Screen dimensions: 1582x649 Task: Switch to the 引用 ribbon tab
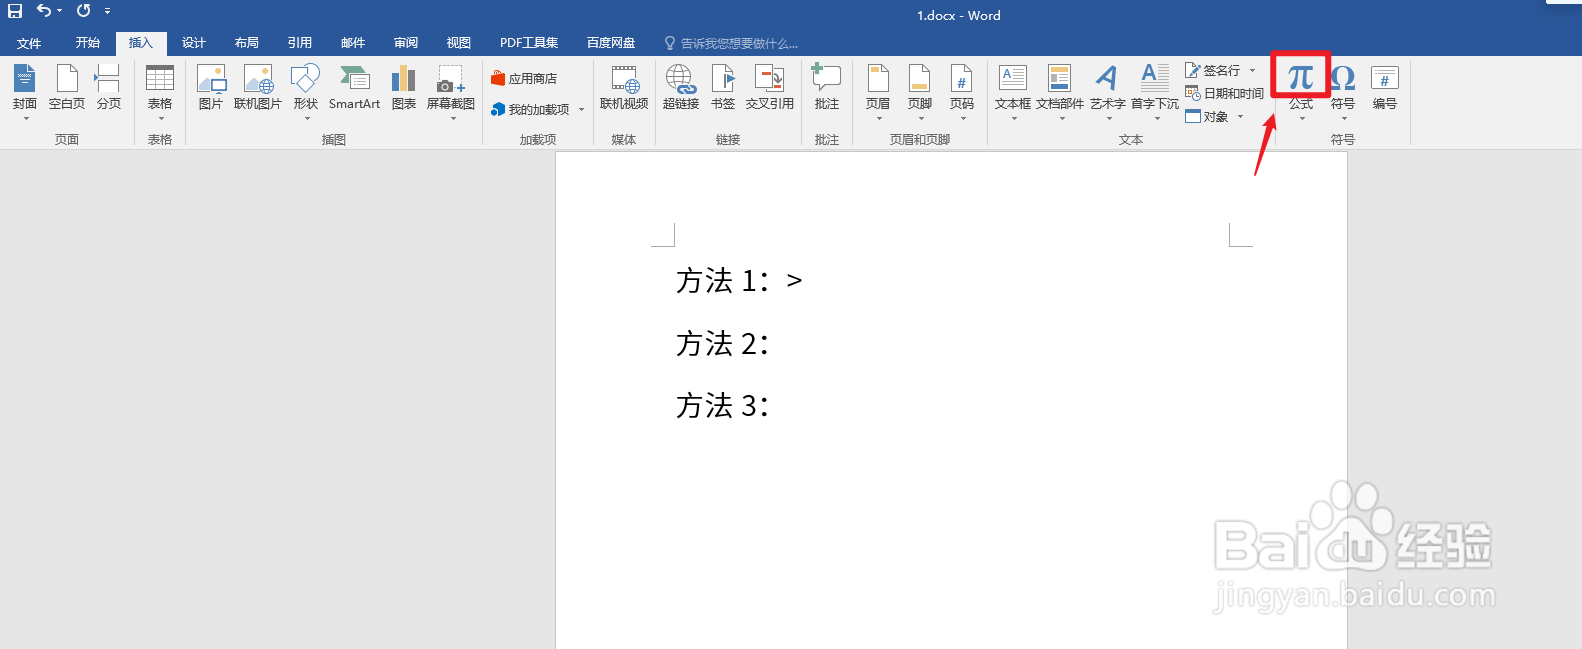pos(300,43)
